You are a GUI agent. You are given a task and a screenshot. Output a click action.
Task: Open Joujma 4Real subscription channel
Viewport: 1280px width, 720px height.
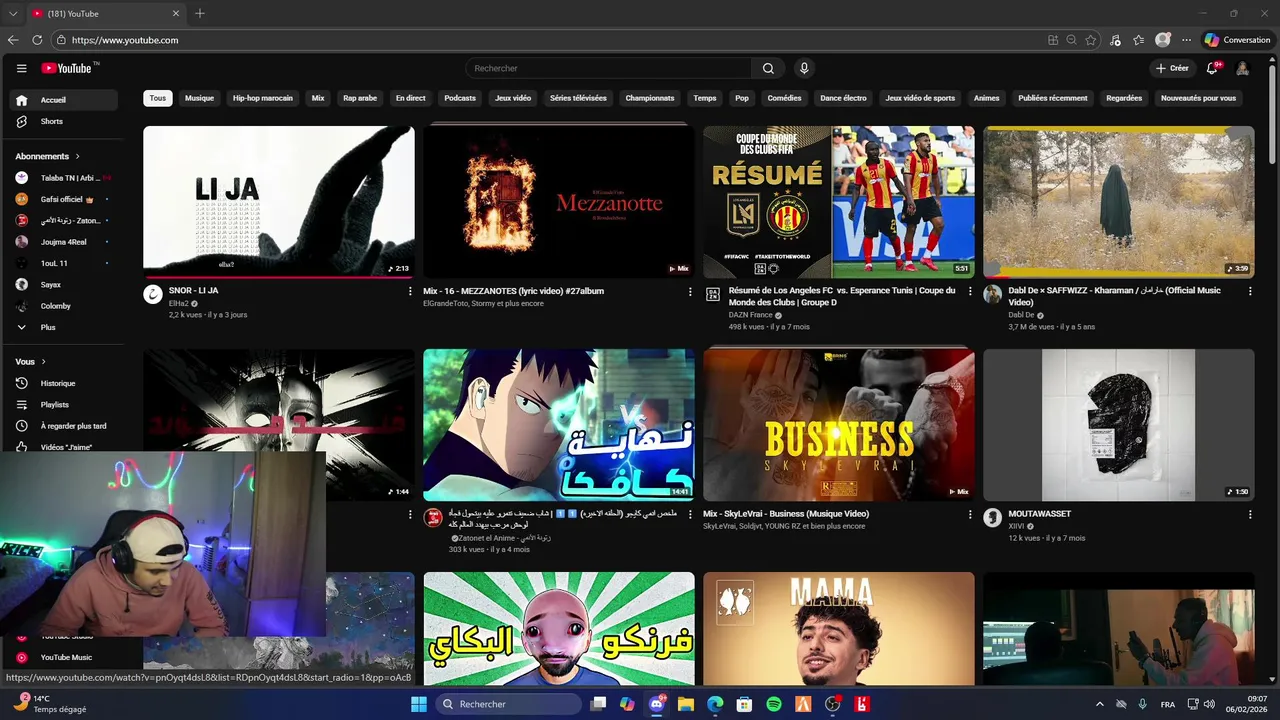(x=63, y=242)
